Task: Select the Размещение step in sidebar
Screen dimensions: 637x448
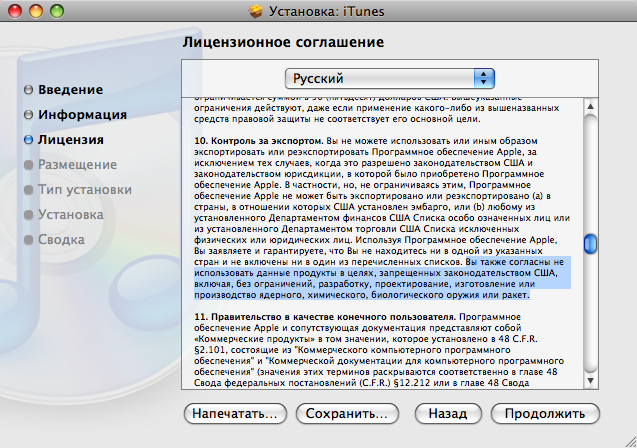Action: point(77,164)
